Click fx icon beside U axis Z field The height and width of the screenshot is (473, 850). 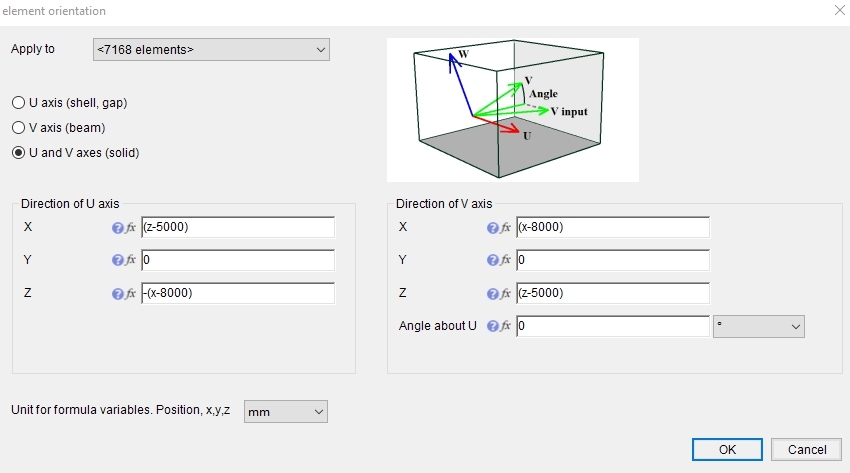(131, 294)
